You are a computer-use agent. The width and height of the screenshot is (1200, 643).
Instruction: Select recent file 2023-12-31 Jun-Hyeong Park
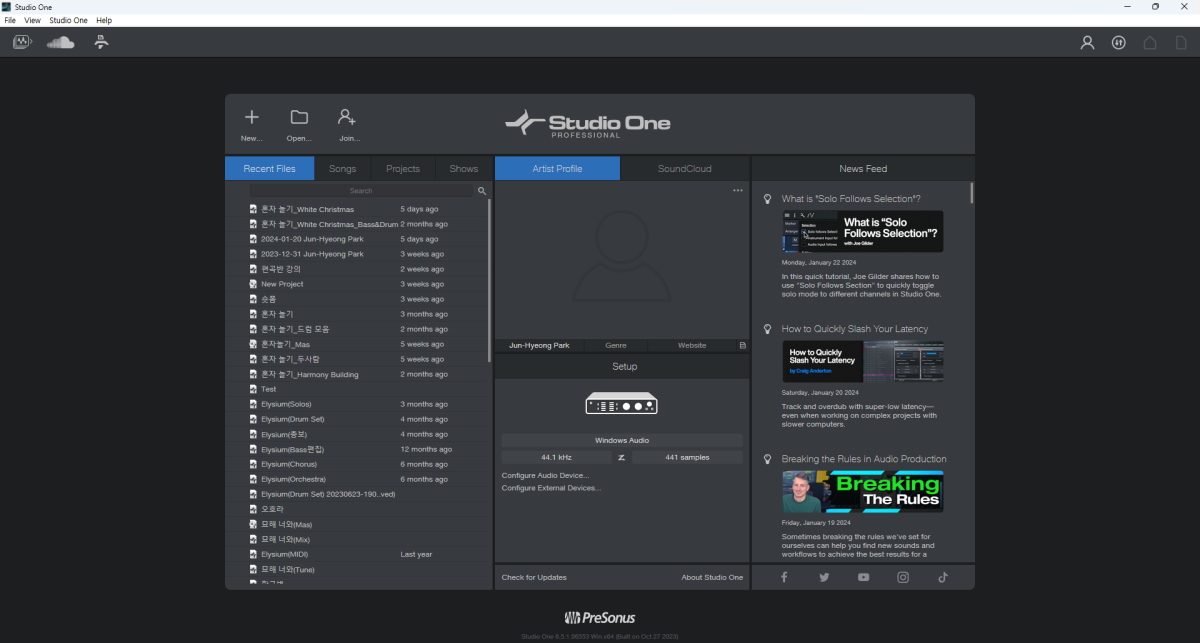pyautogui.click(x=366, y=254)
